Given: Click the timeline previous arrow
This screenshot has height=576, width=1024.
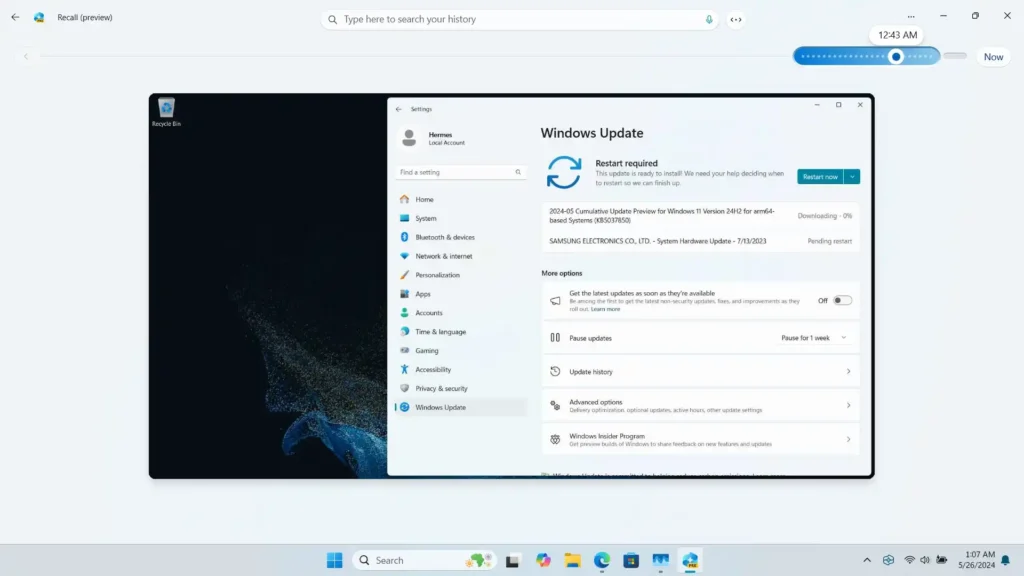Looking at the screenshot, I should [26, 57].
